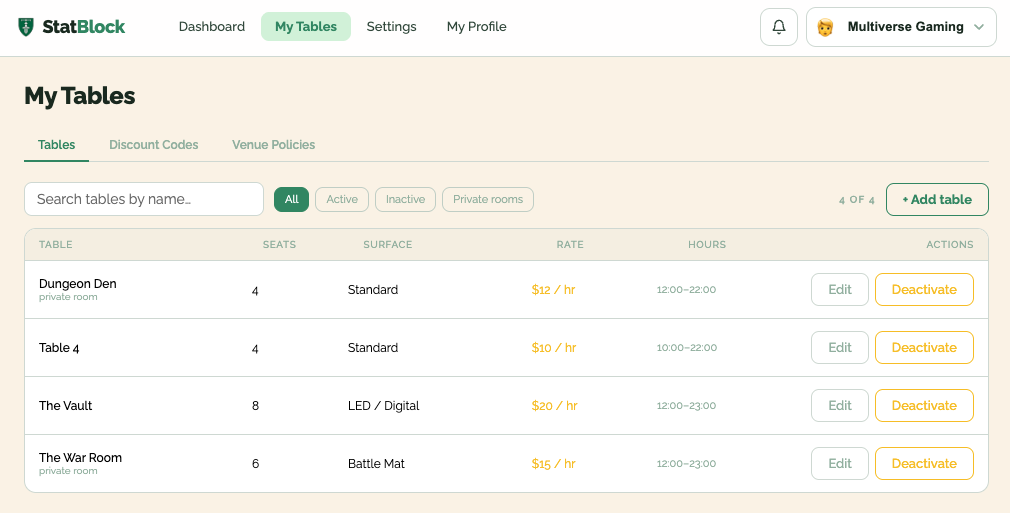Click the Add table button
This screenshot has width=1010, height=513.
[937, 199]
